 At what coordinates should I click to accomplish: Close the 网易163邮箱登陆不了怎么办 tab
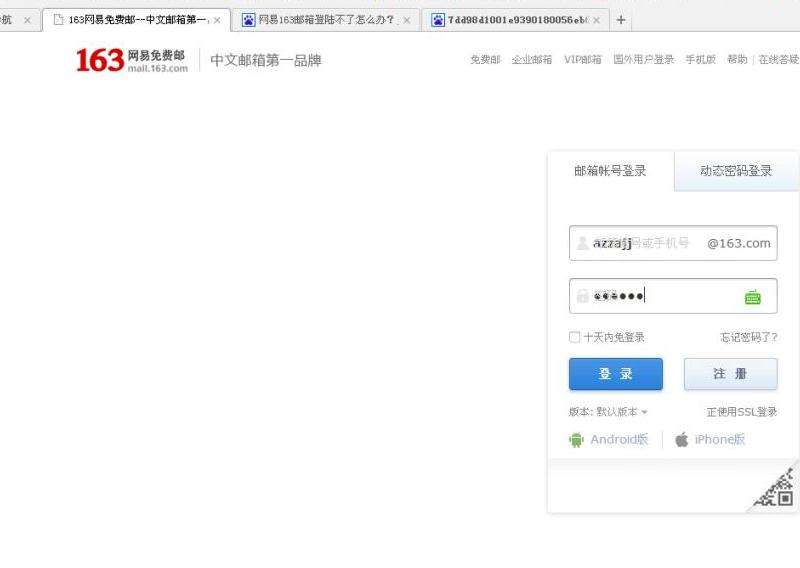(x=407, y=20)
